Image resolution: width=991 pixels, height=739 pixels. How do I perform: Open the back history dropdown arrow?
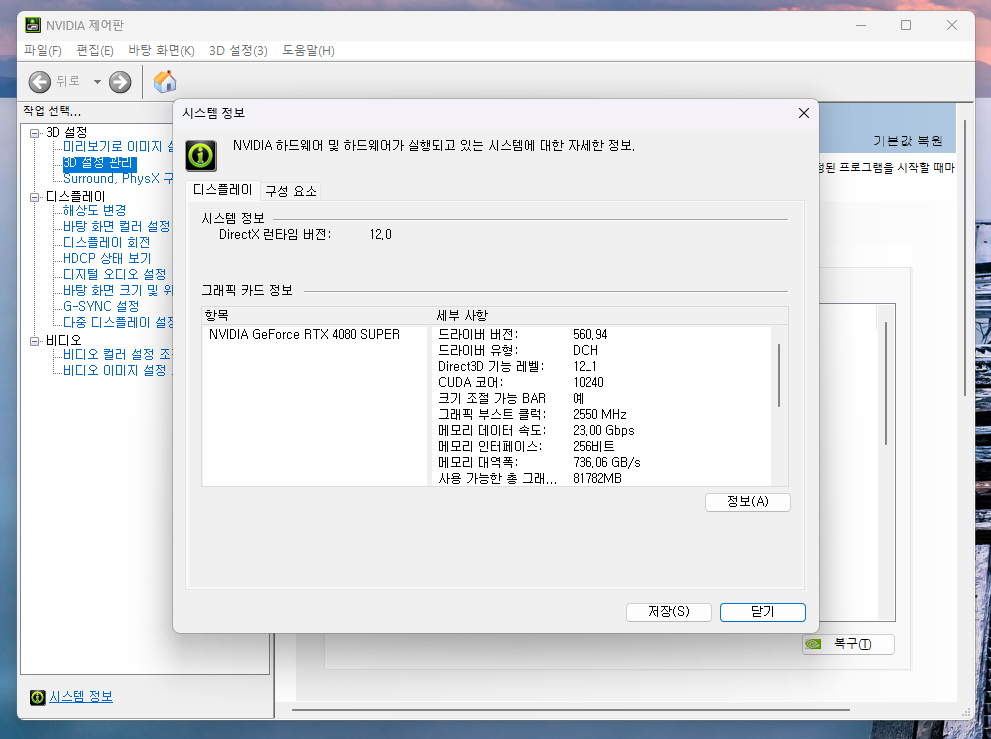coord(97,82)
